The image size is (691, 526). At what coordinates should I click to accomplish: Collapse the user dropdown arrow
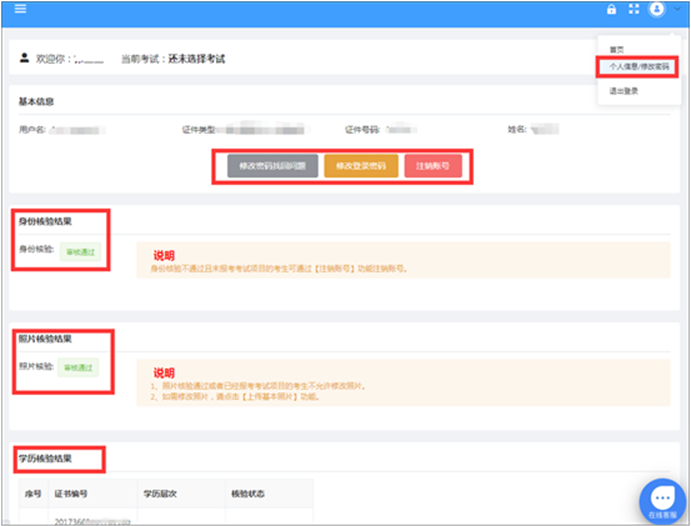[677, 9]
